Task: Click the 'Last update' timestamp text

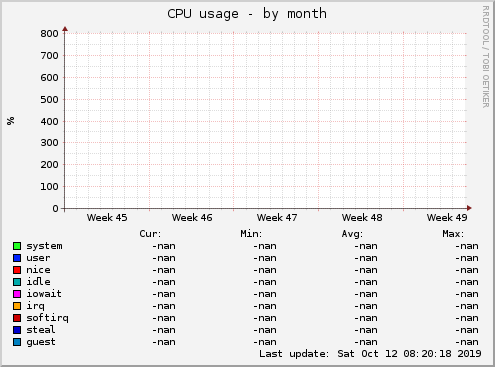Action: (370, 354)
